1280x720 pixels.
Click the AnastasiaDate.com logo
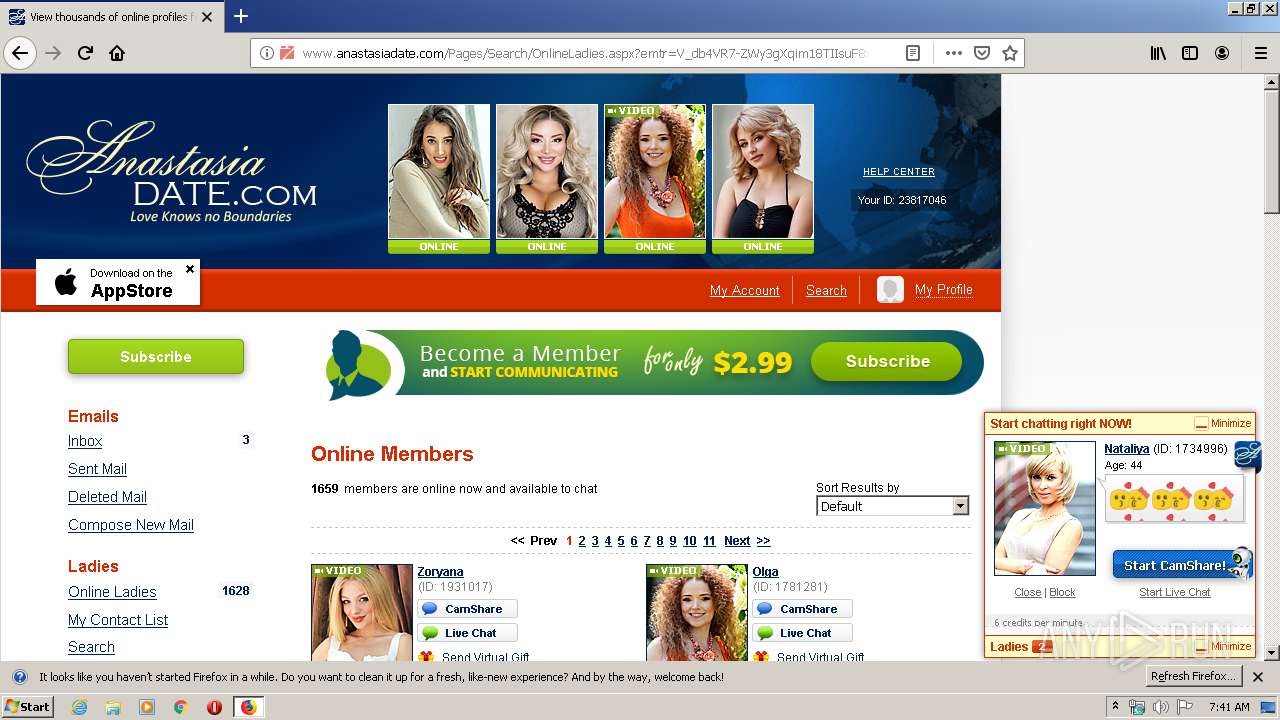(x=171, y=172)
